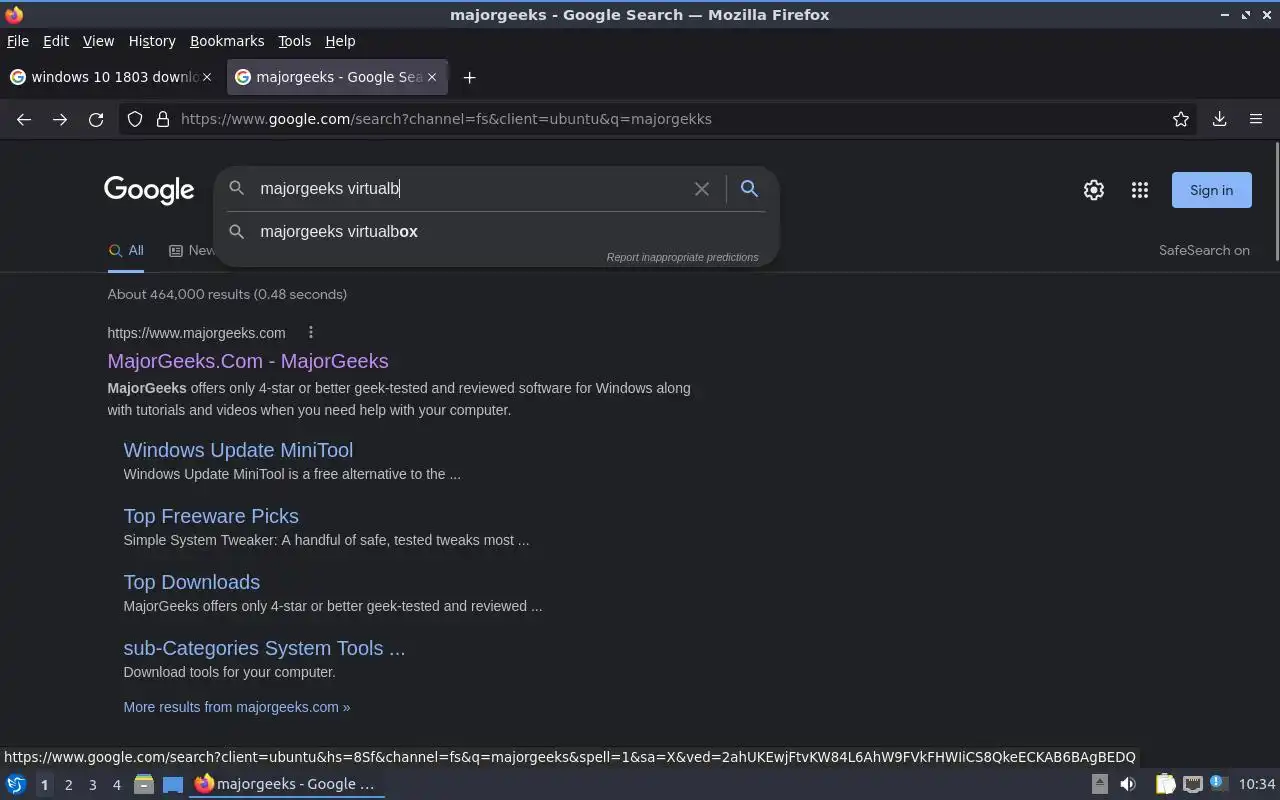1280x800 pixels.
Task: Open Top Freeware Picks link
Action: pyautogui.click(x=211, y=516)
